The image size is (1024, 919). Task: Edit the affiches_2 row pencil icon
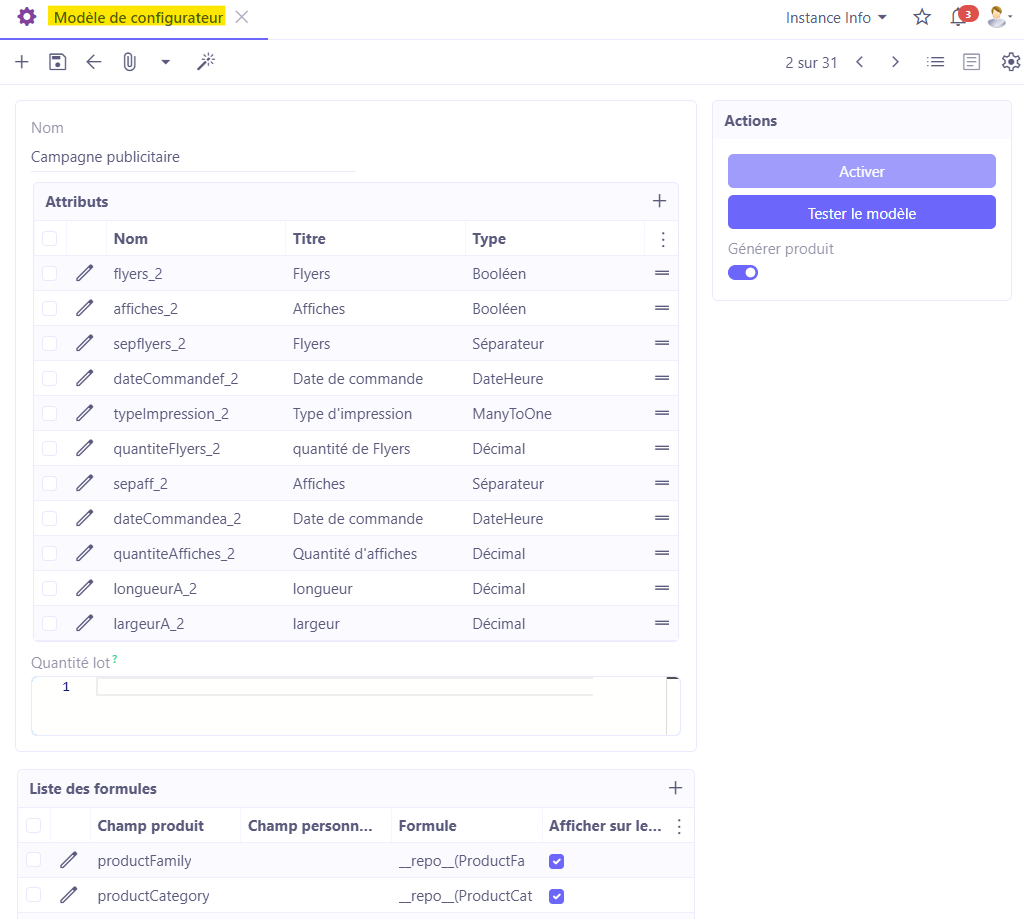point(84,308)
